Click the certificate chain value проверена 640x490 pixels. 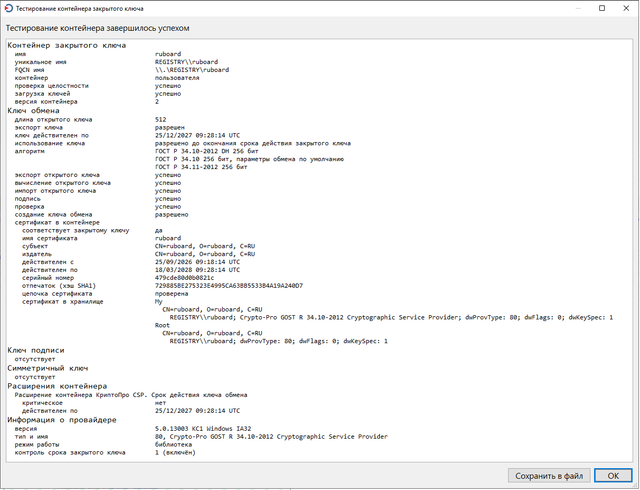[x=171, y=294]
